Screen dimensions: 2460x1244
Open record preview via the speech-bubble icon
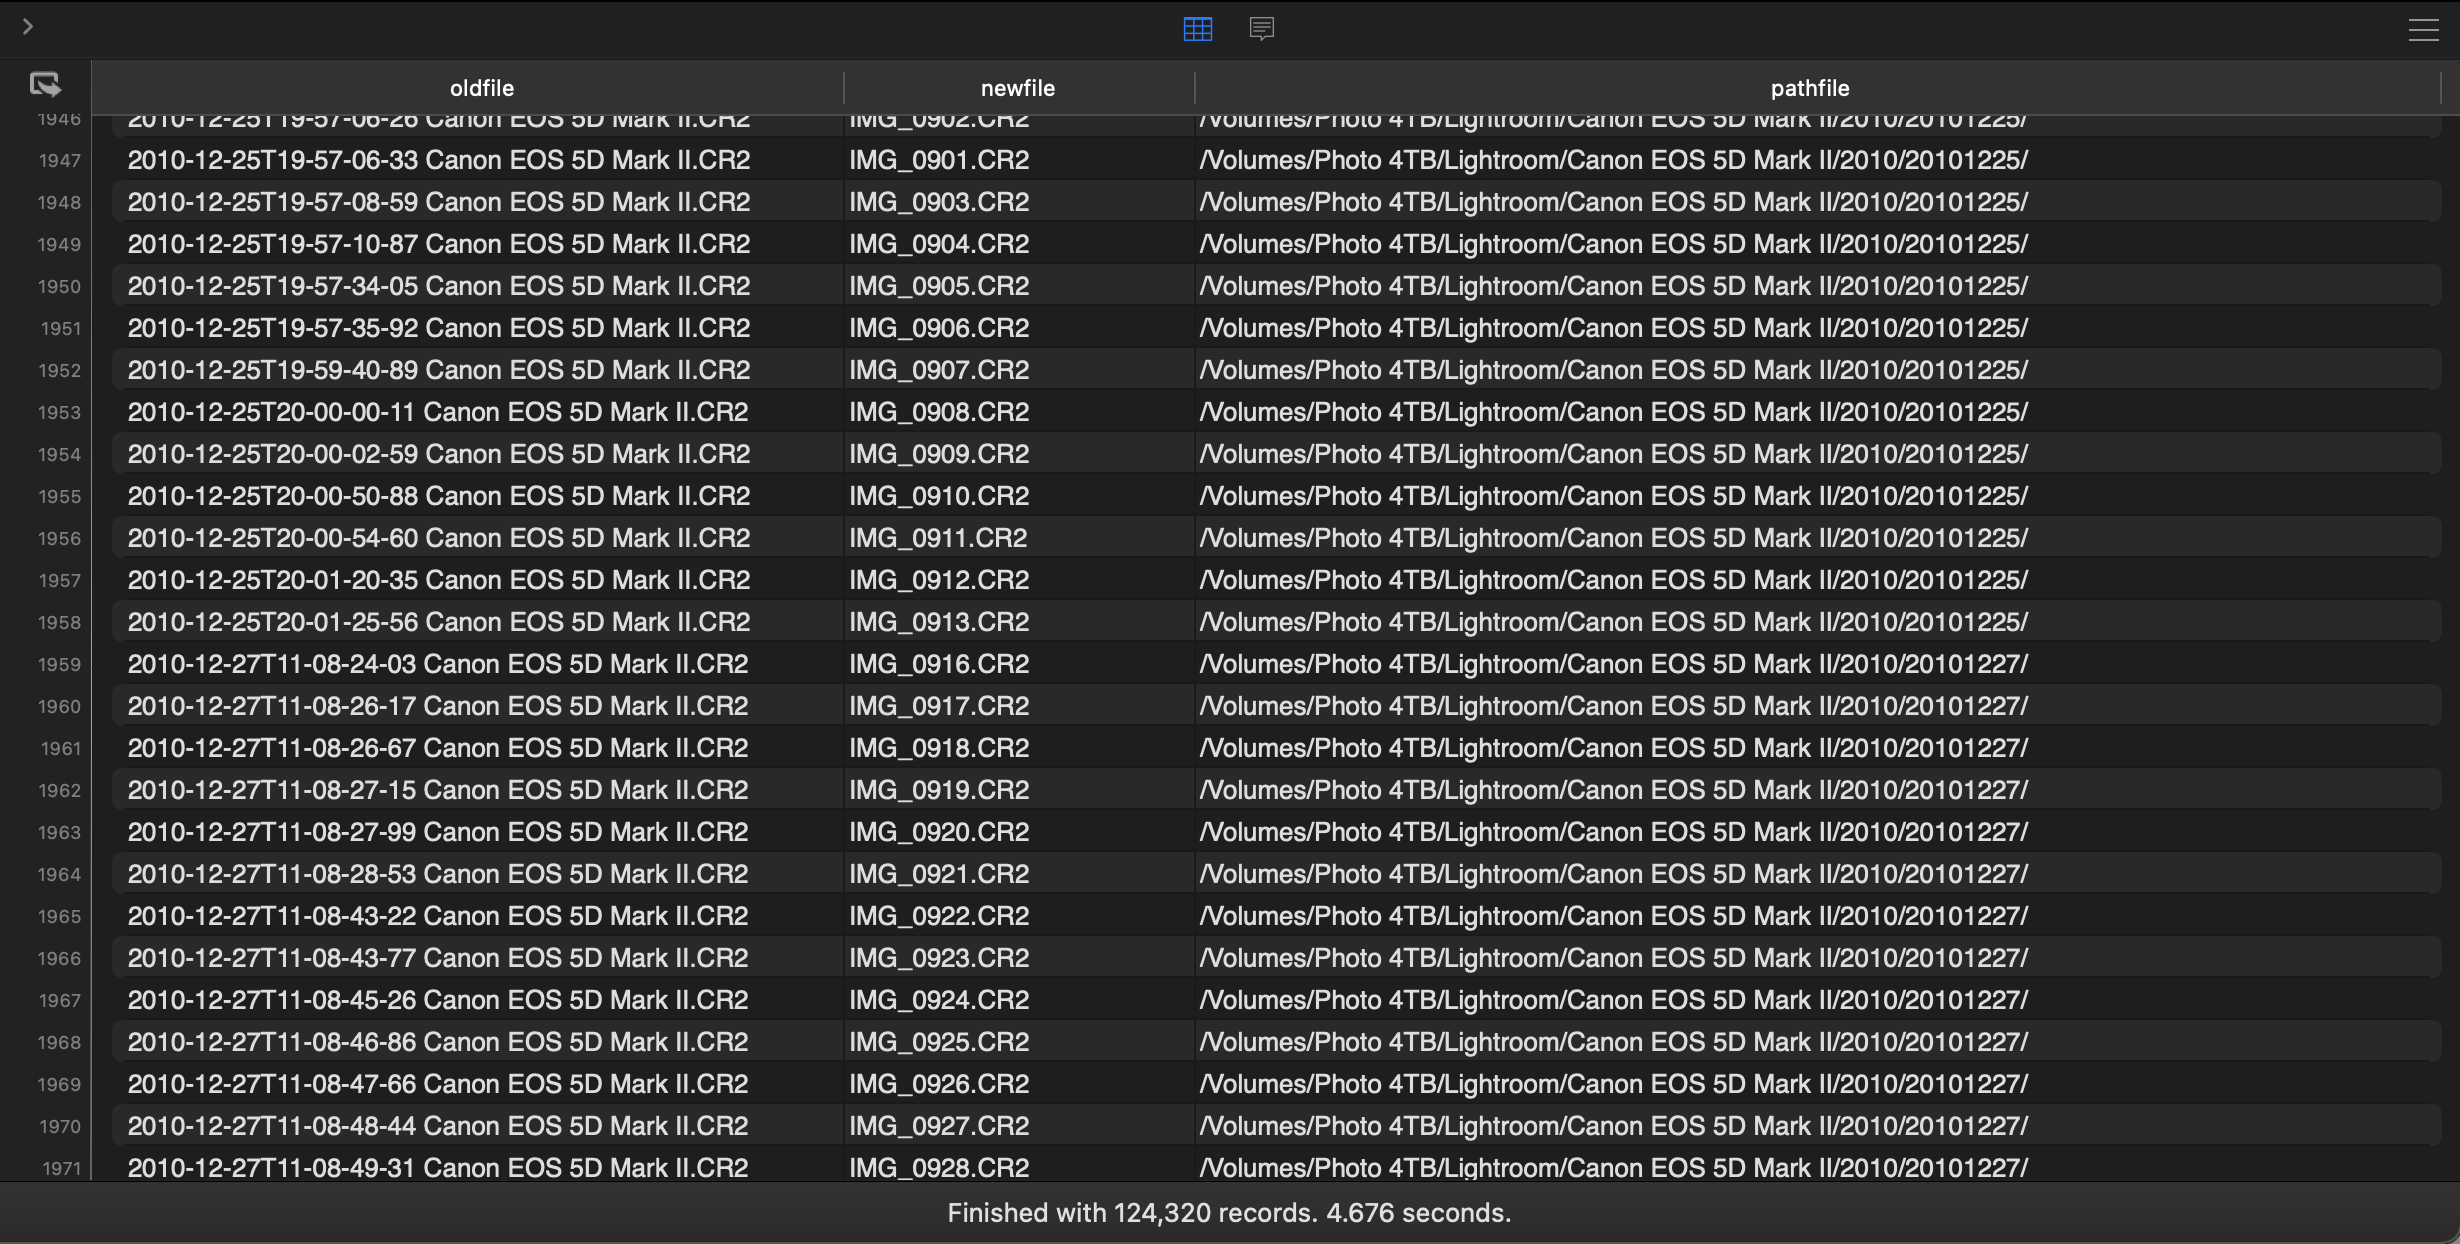(1261, 29)
